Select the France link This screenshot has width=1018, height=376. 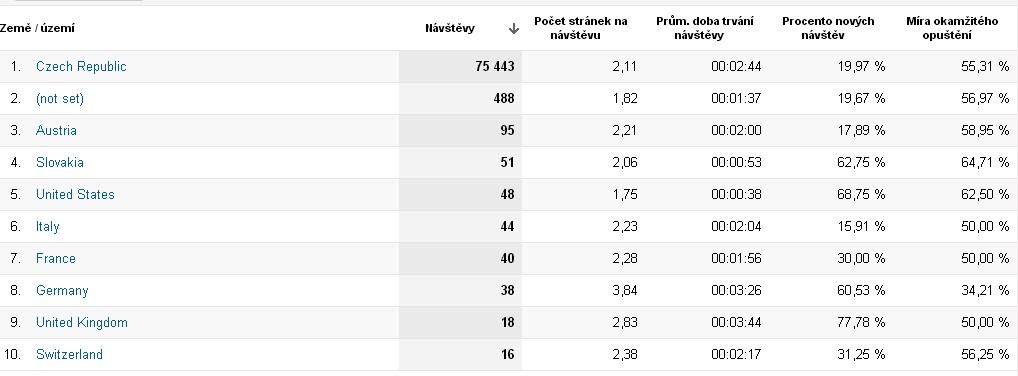pyautogui.click(x=56, y=258)
